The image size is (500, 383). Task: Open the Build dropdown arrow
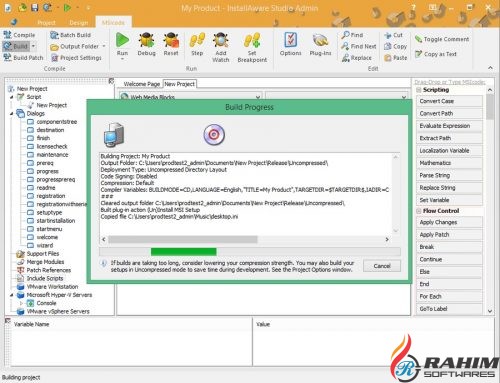[x=33, y=46]
